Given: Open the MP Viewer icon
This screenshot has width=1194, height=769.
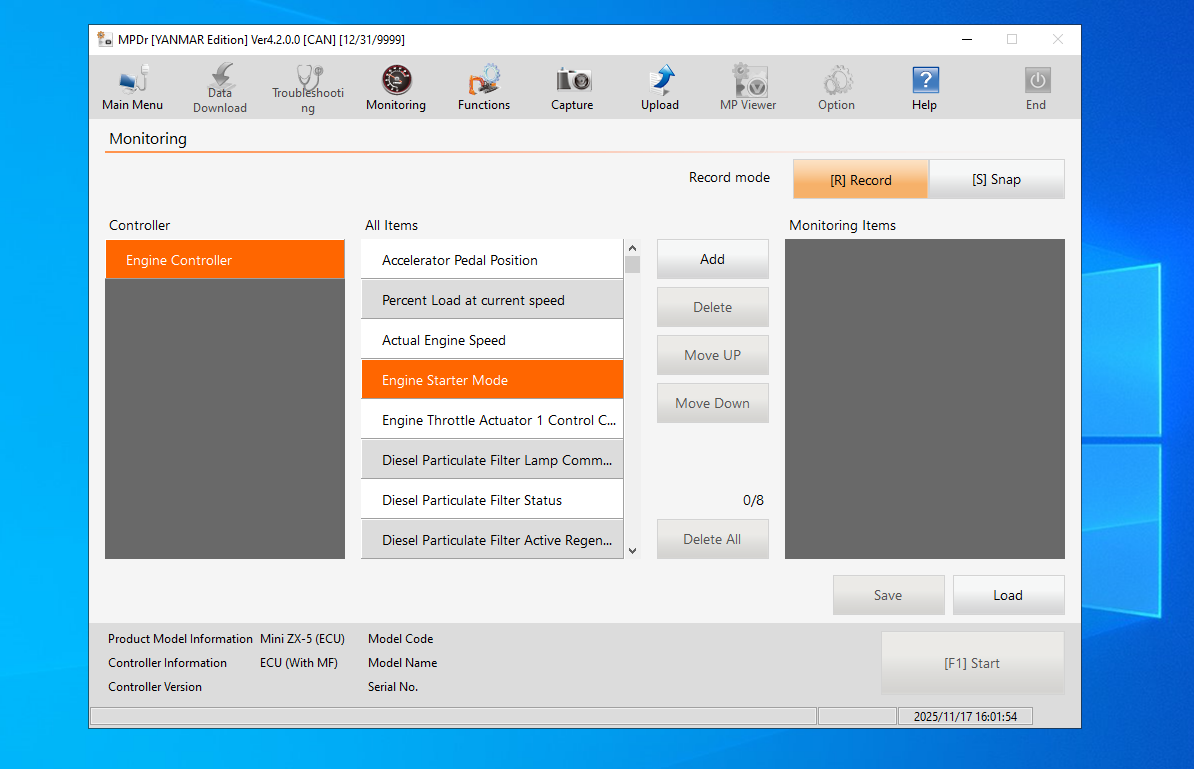Looking at the screenshot, I should [748, 88].
